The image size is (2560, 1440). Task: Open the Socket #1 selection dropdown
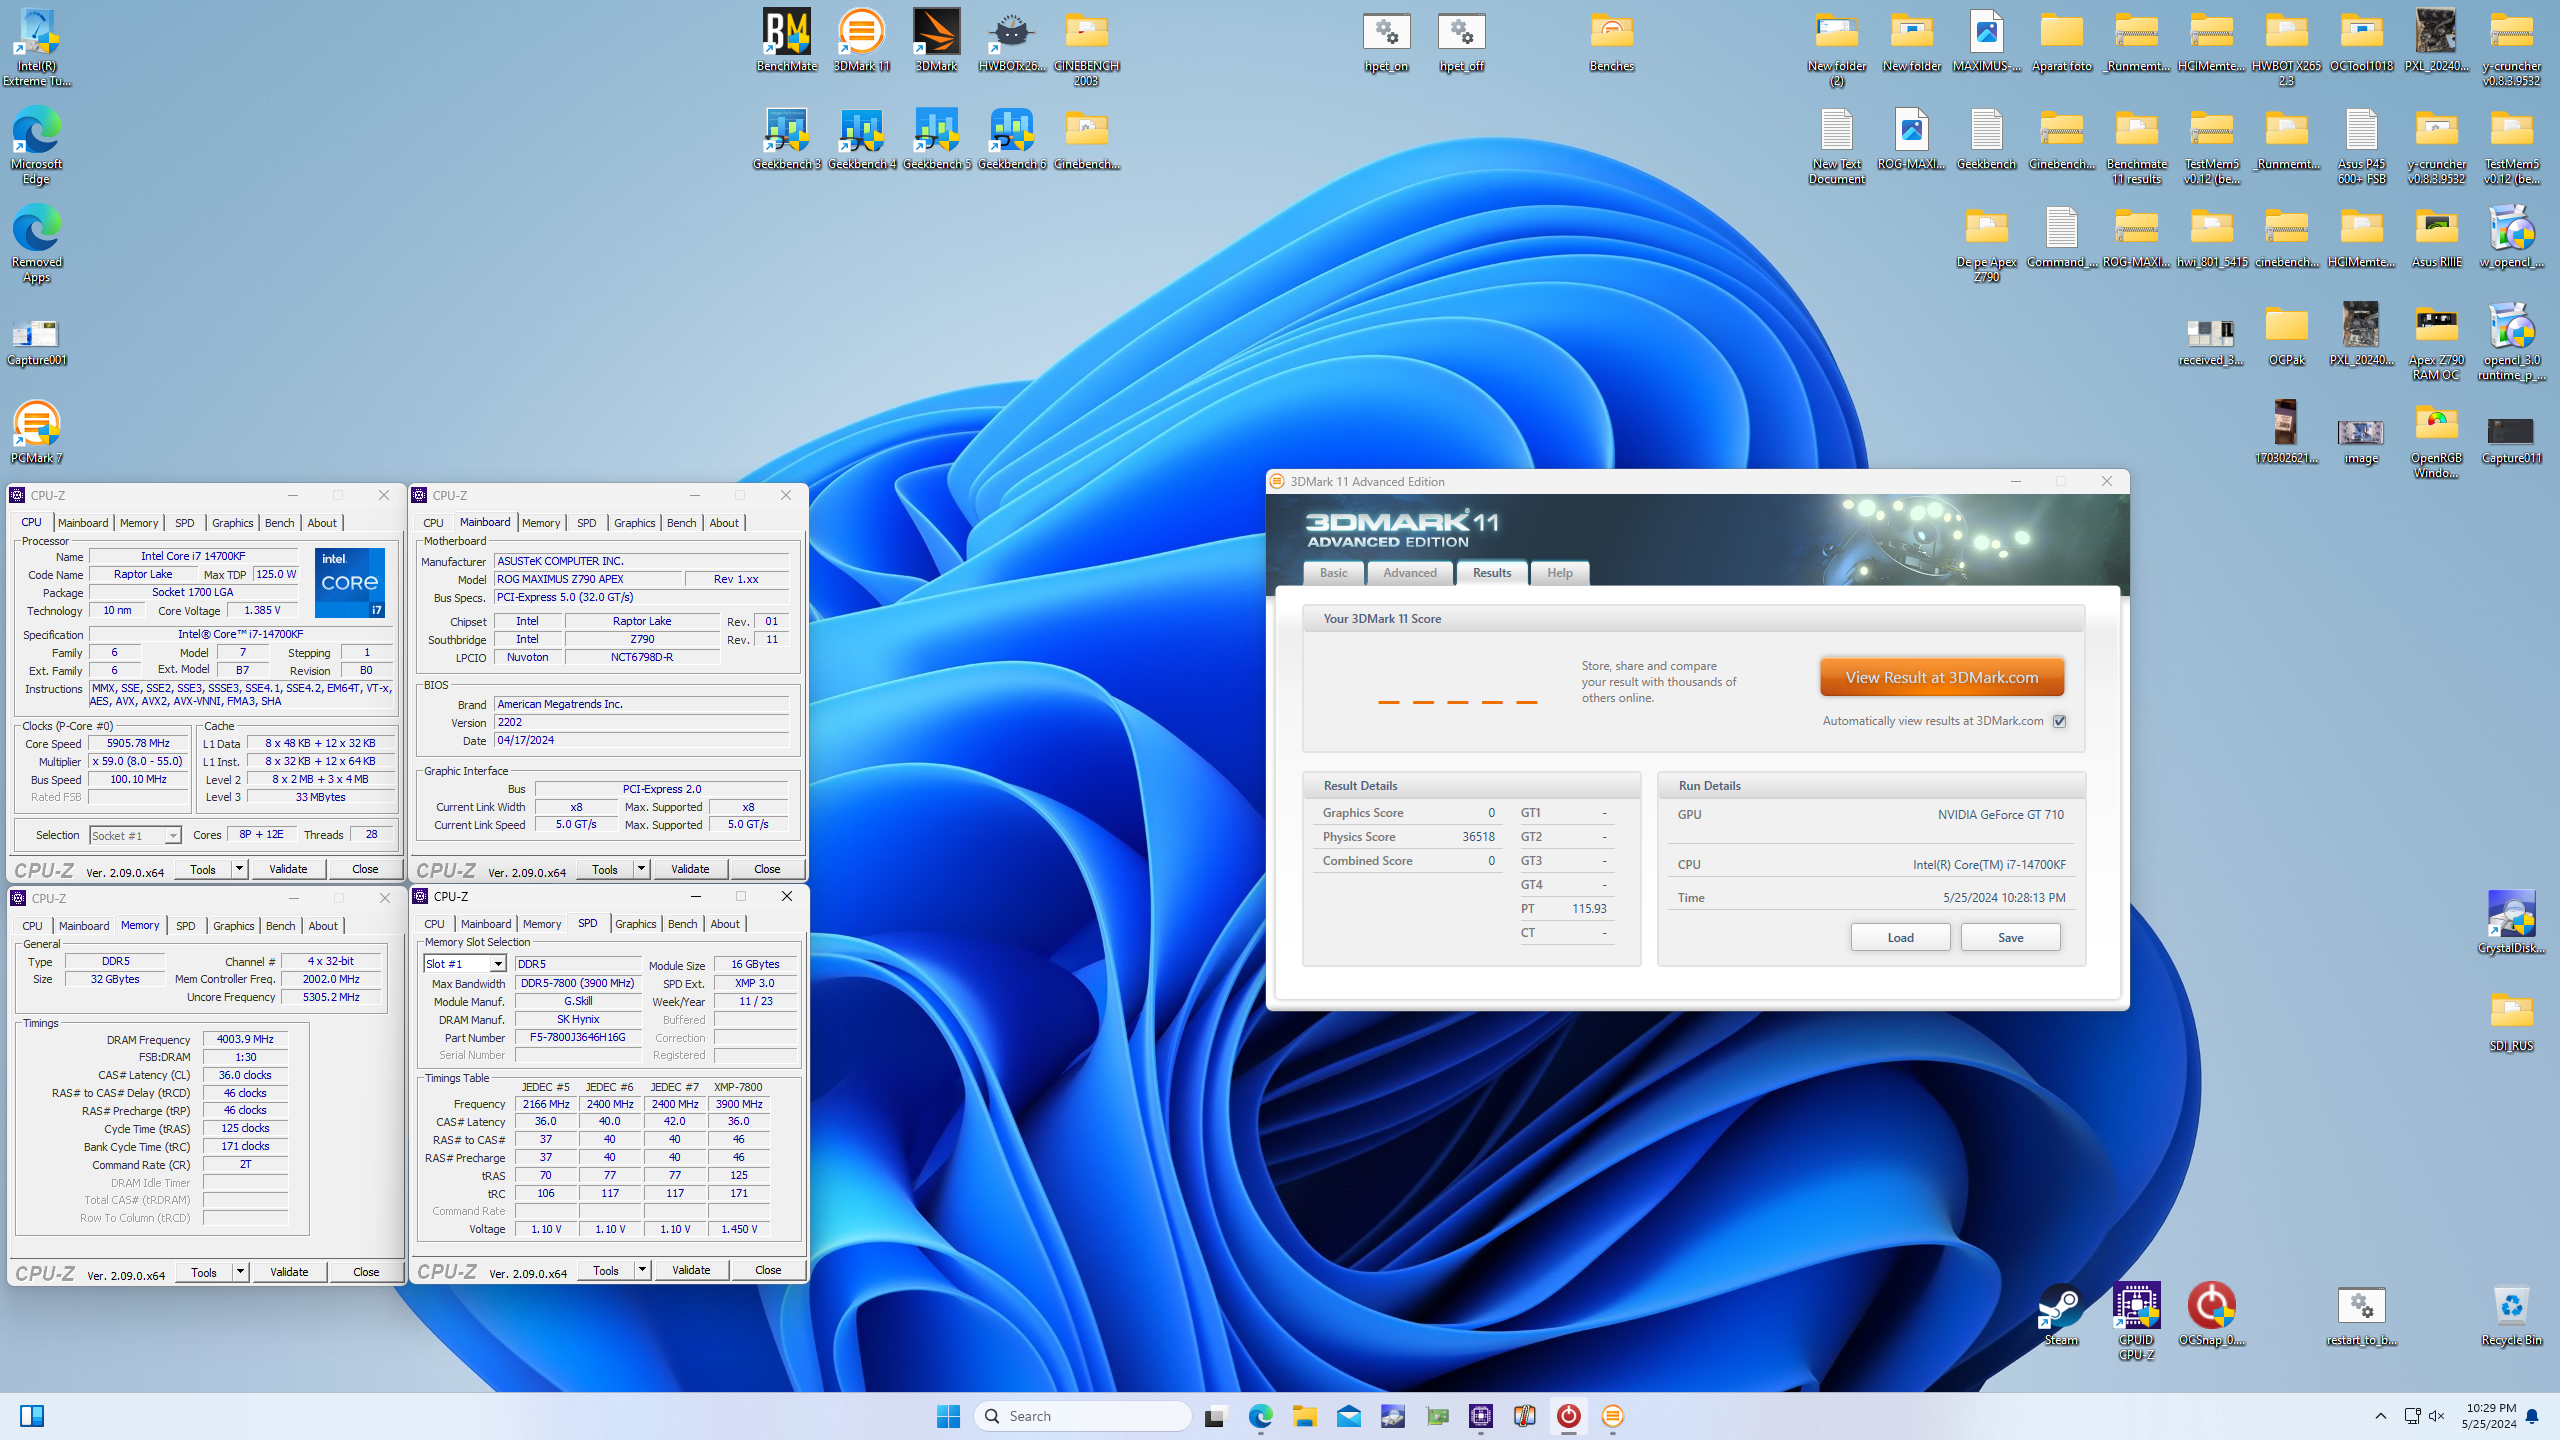(x=134, y=835)
